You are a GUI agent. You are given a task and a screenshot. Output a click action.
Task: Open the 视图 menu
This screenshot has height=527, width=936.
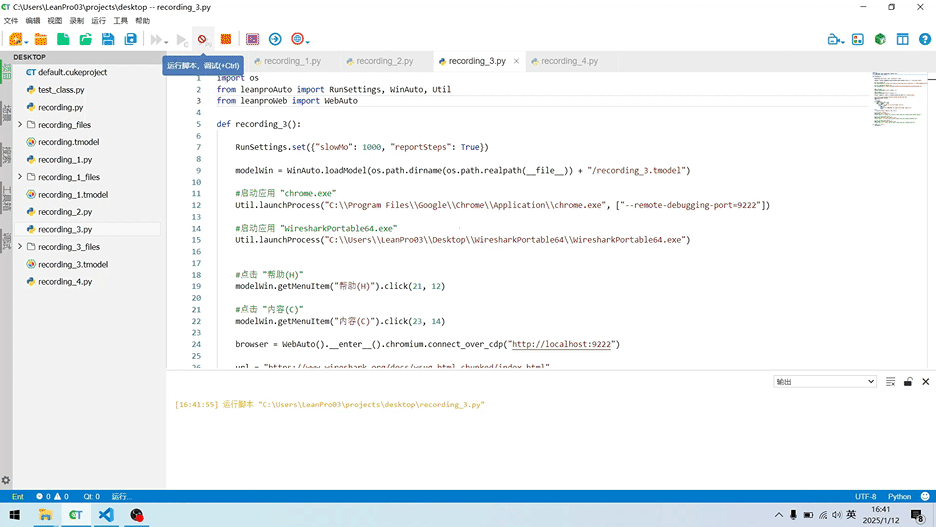coord(55,21)
